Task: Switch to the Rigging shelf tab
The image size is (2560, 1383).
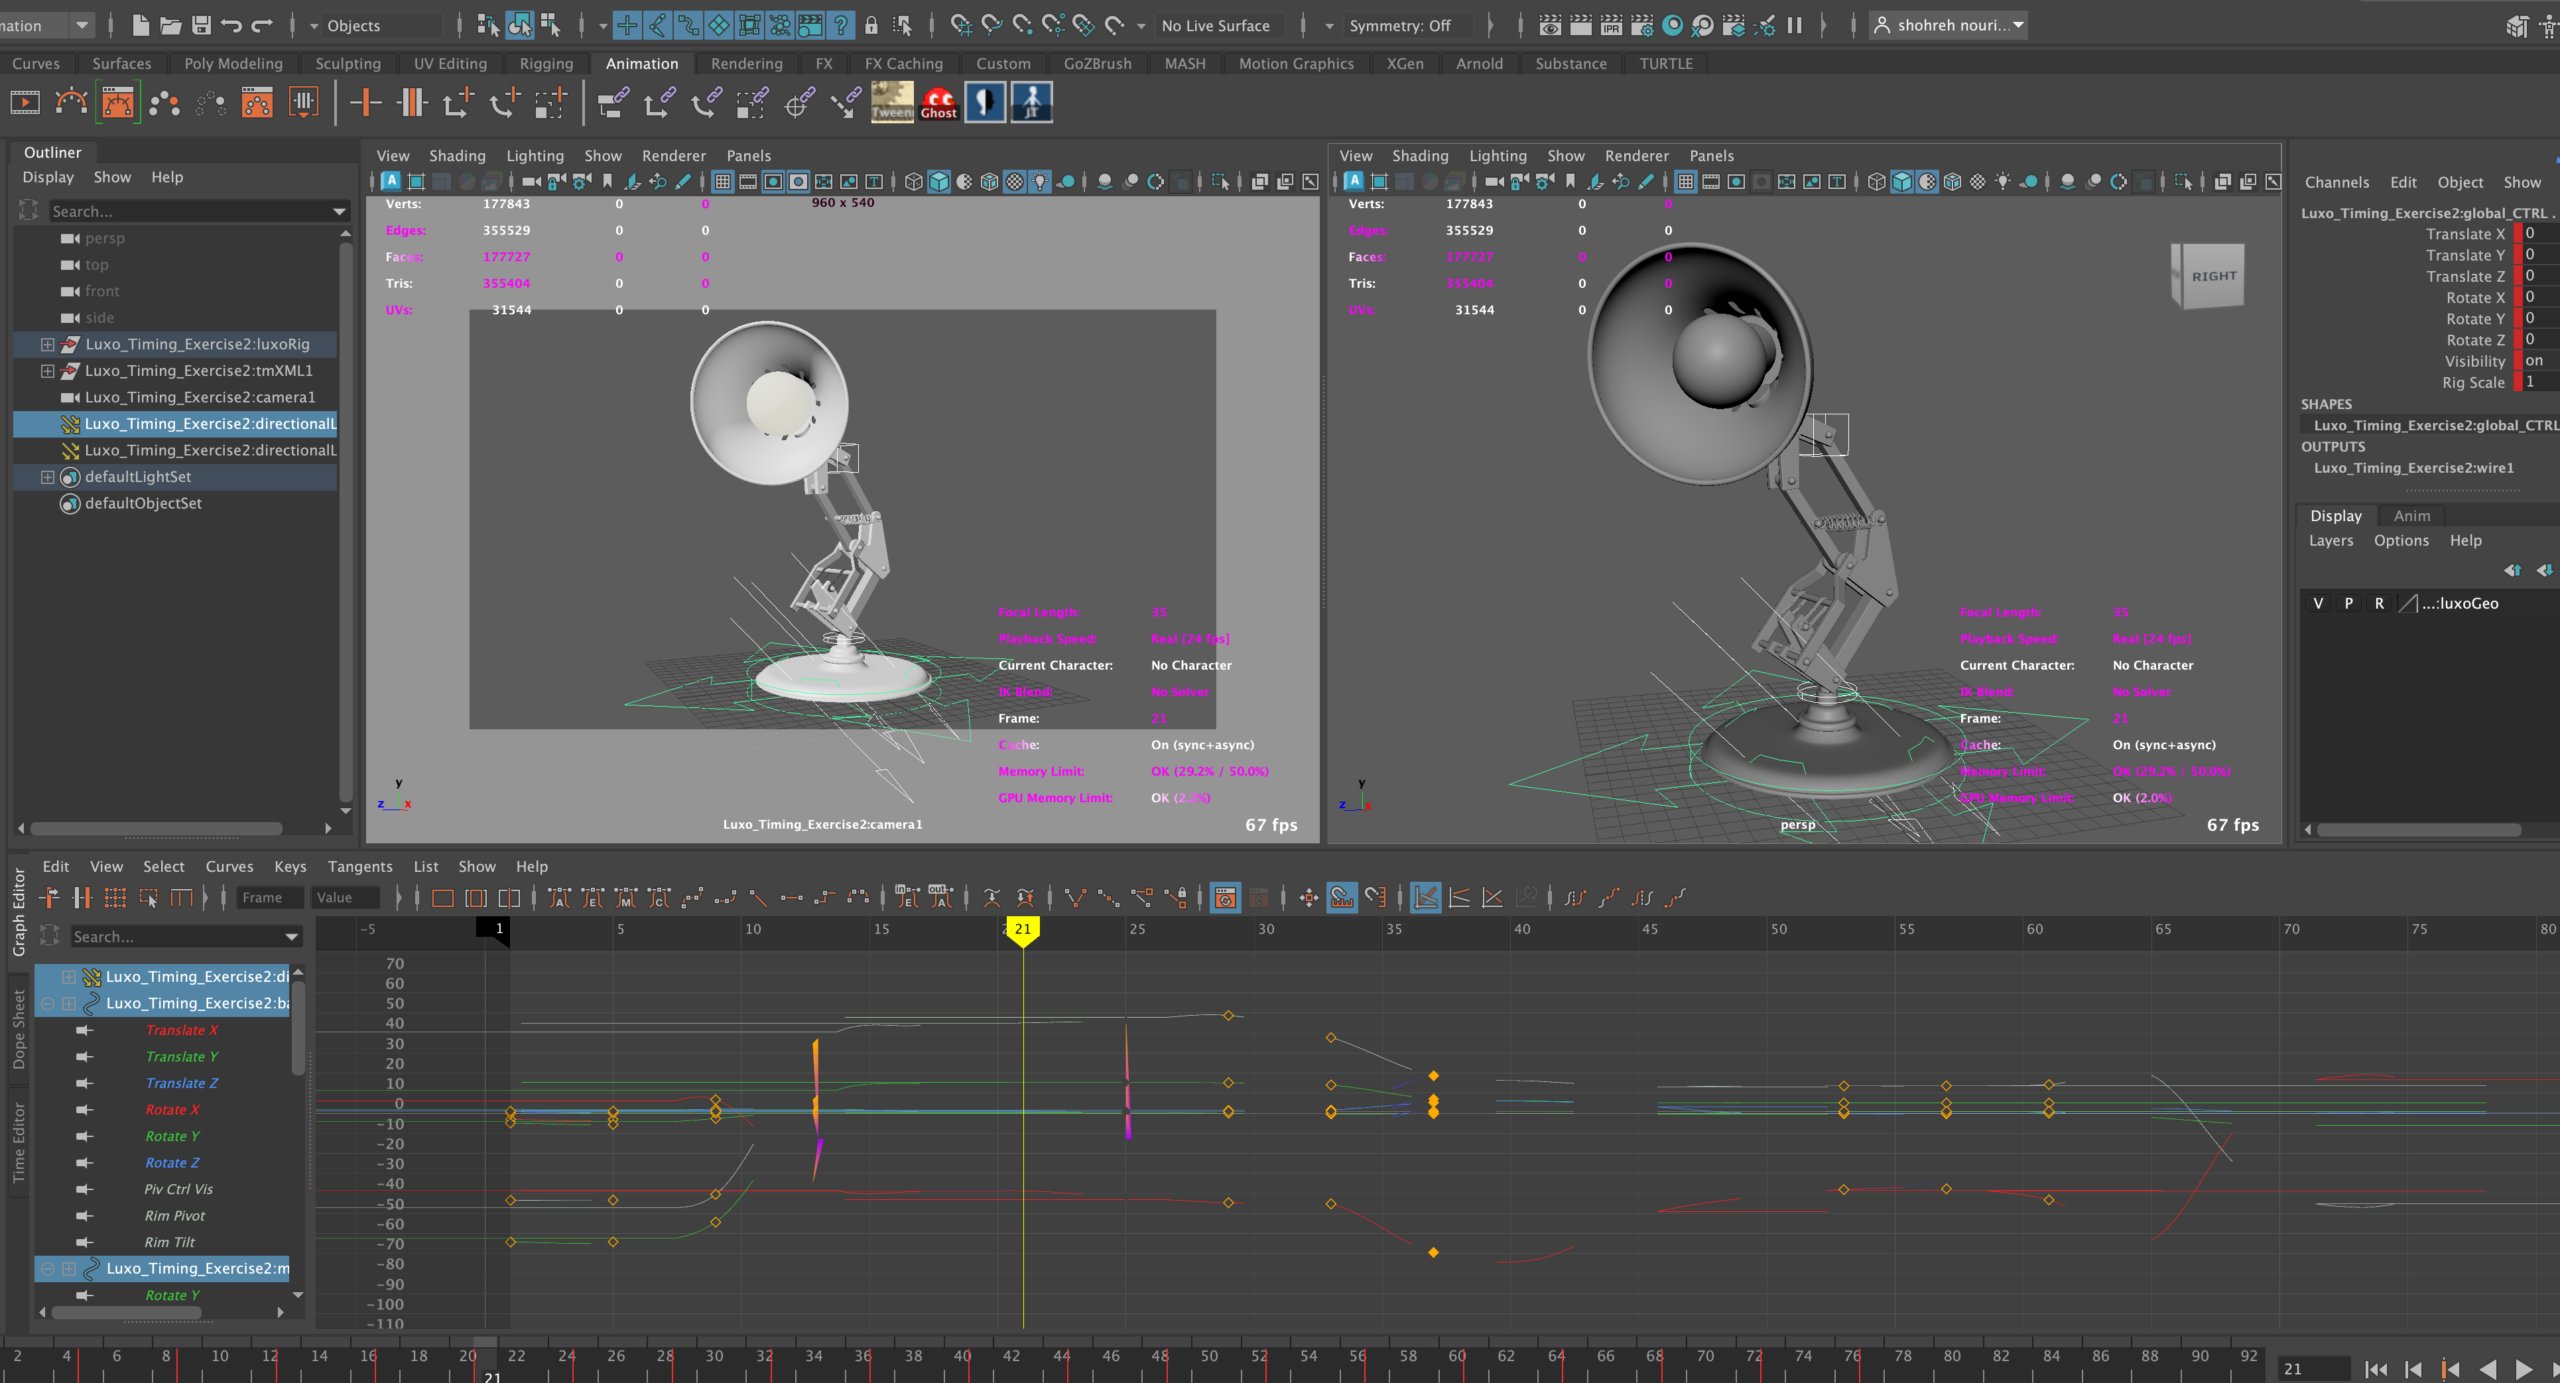Action: [546, 63]
